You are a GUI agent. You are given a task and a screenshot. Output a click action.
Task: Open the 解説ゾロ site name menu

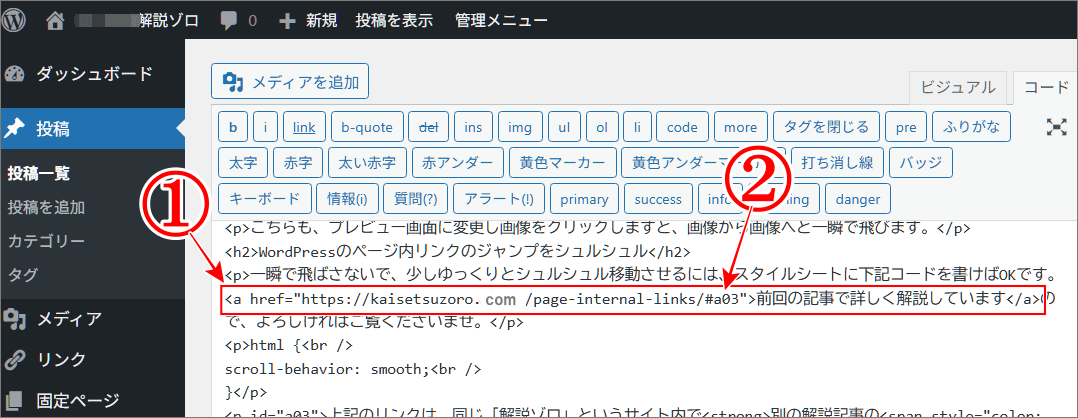(168, 21)
